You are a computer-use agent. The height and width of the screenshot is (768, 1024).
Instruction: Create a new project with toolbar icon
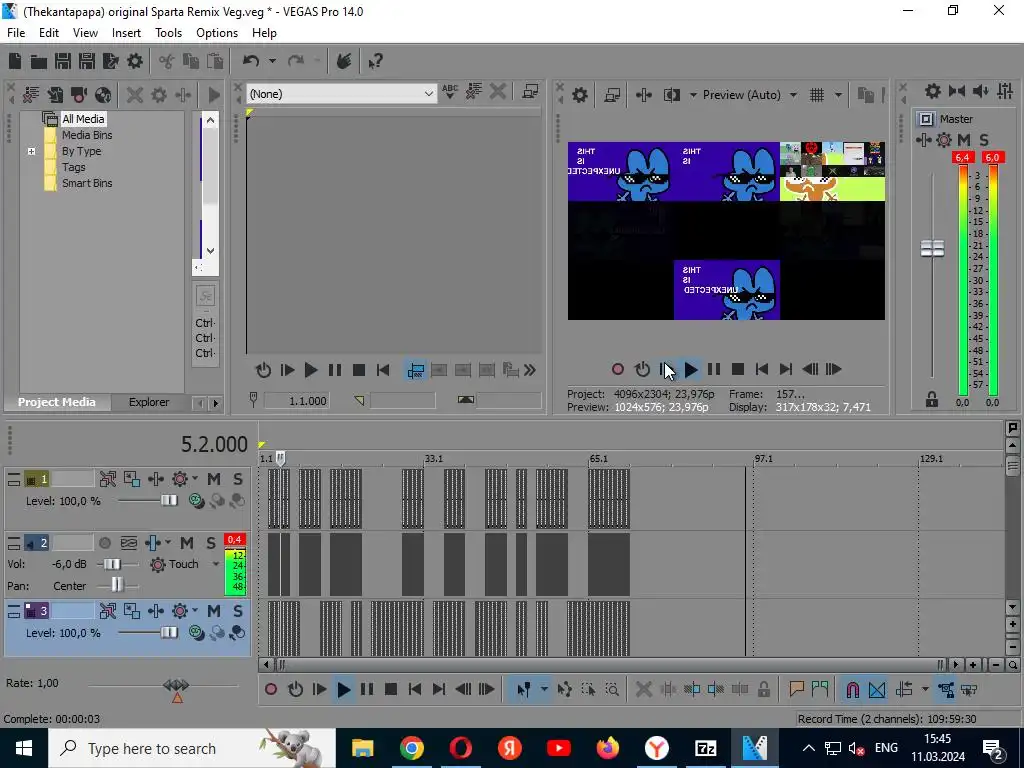click(x=15, y=61)
